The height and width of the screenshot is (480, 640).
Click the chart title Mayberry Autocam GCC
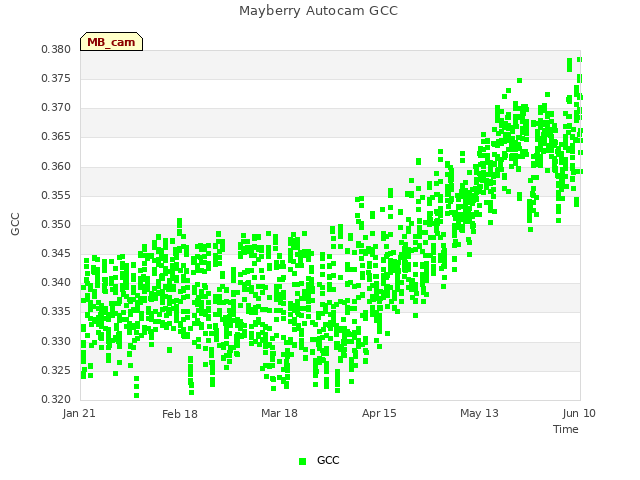click(x=318, y=11)
